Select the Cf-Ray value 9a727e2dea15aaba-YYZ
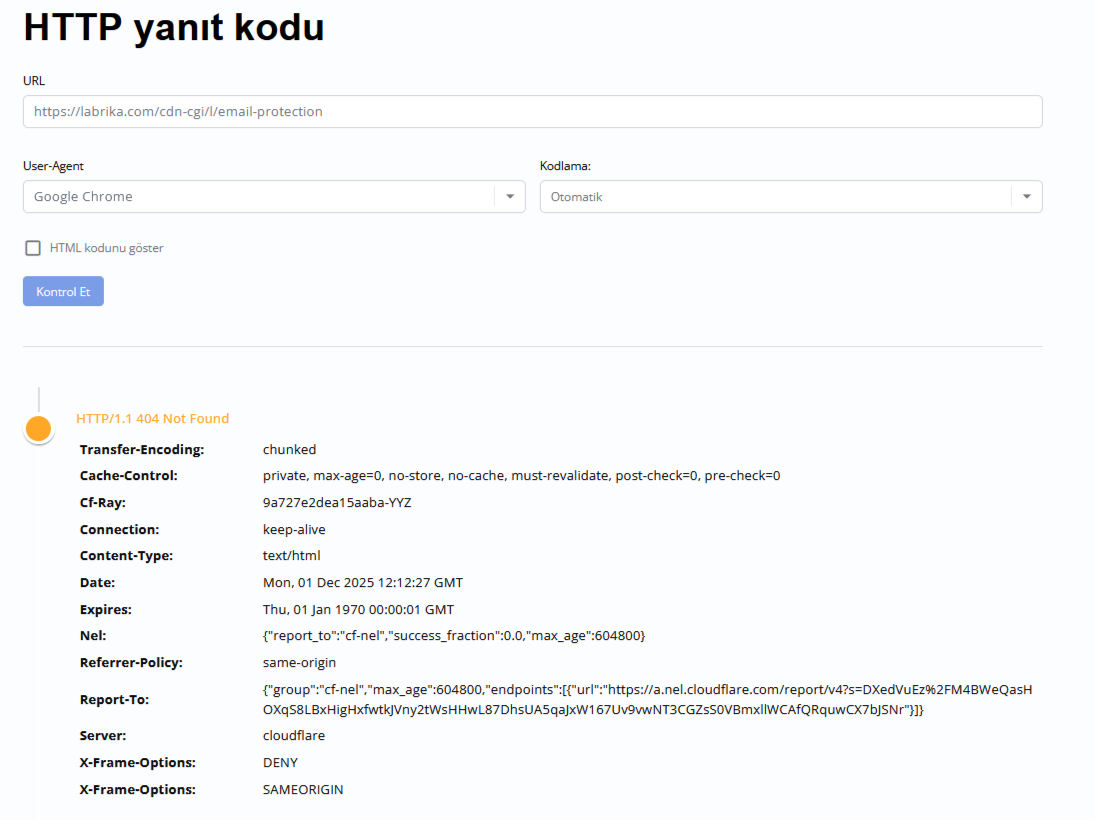Screen dimensions: 1095x820 337,503
